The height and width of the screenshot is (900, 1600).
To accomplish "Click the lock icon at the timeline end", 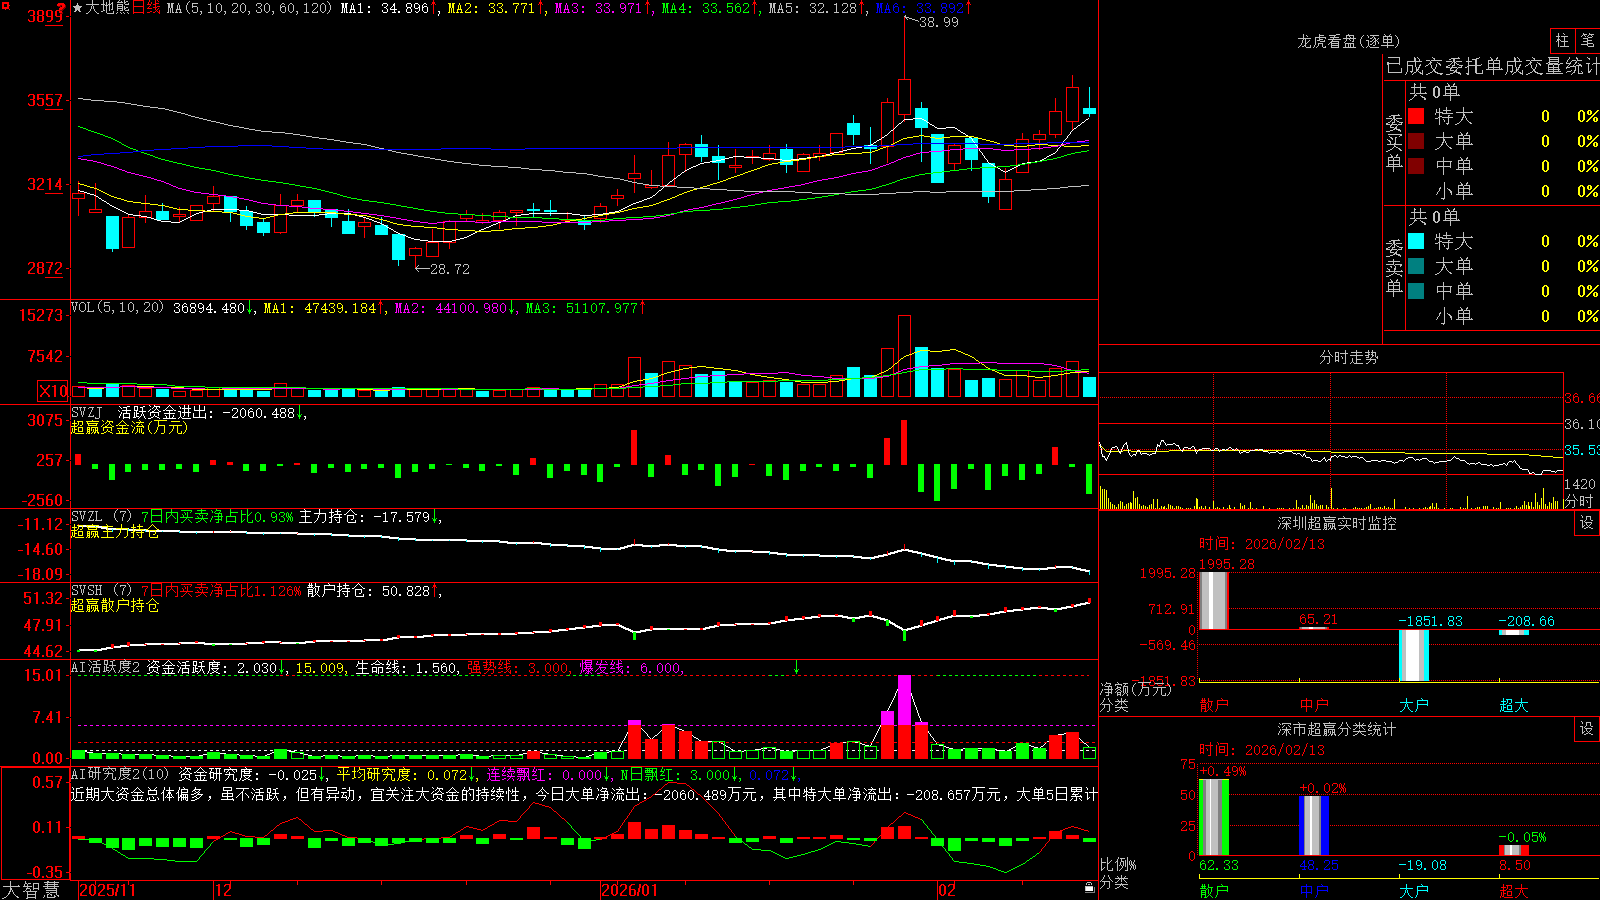I will tap(1090, 888).
